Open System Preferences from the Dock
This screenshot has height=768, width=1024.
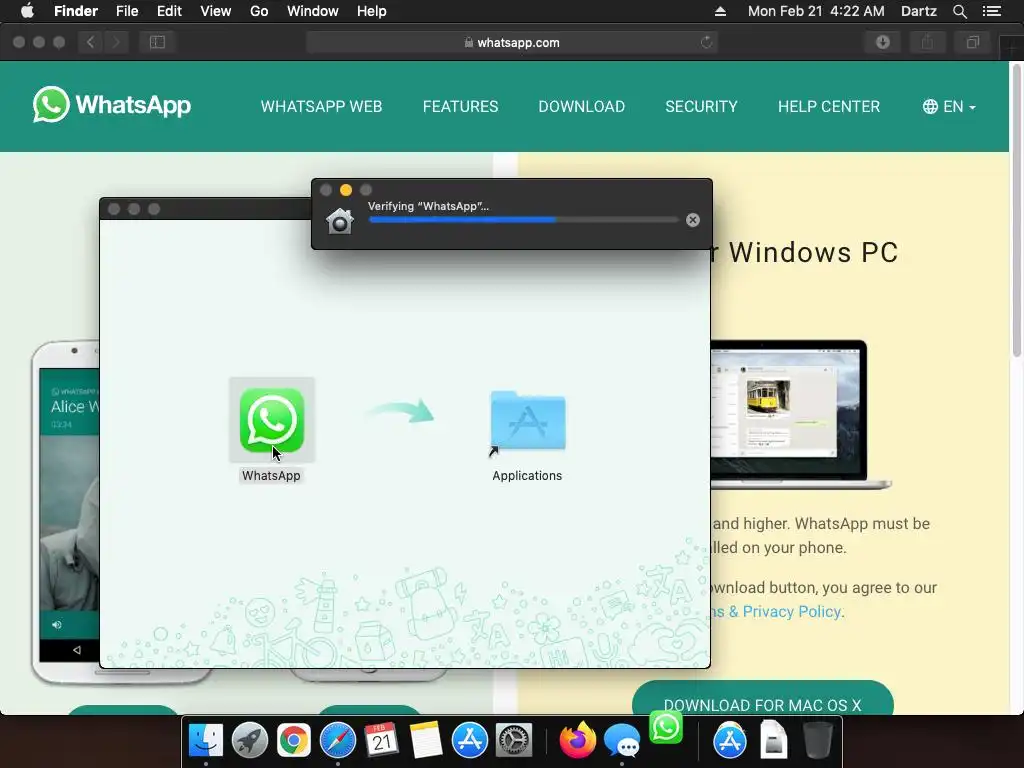click(514, 741)
